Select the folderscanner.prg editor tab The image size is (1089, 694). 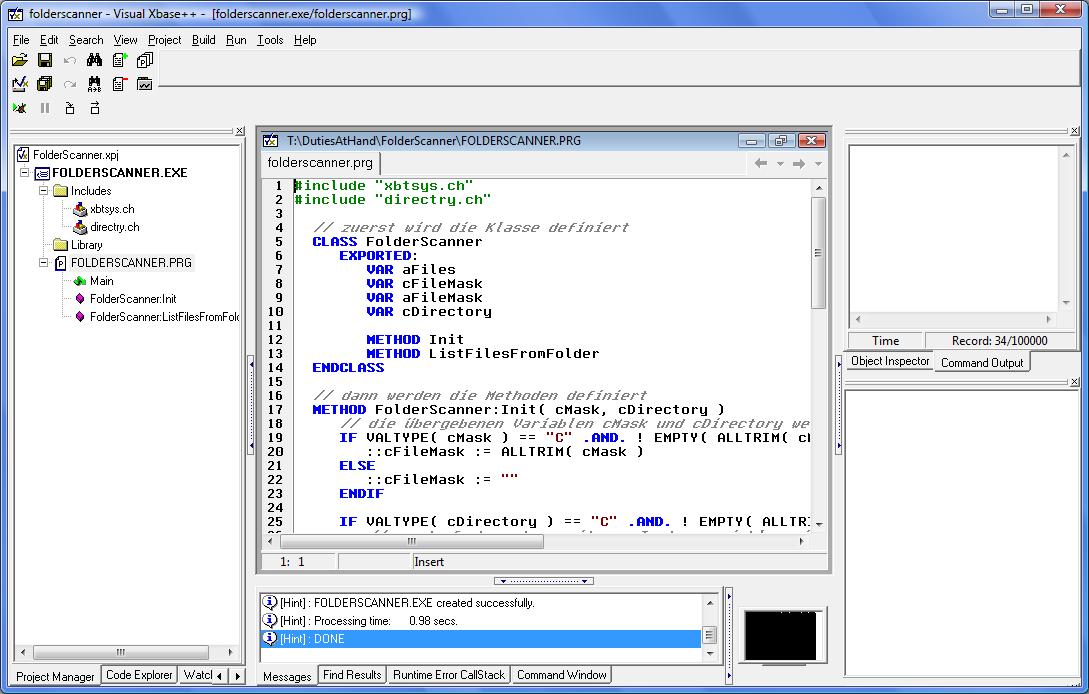pos(320,163)
